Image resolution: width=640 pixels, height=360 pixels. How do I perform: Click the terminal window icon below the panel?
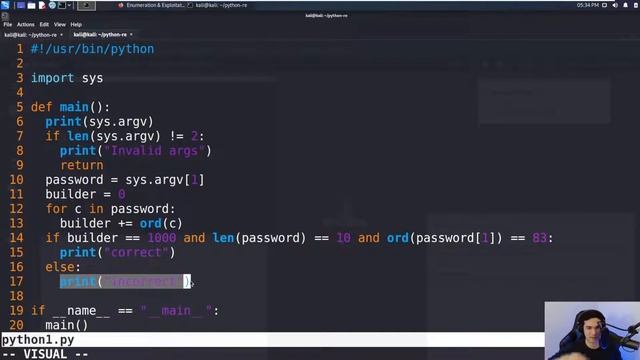5,16
